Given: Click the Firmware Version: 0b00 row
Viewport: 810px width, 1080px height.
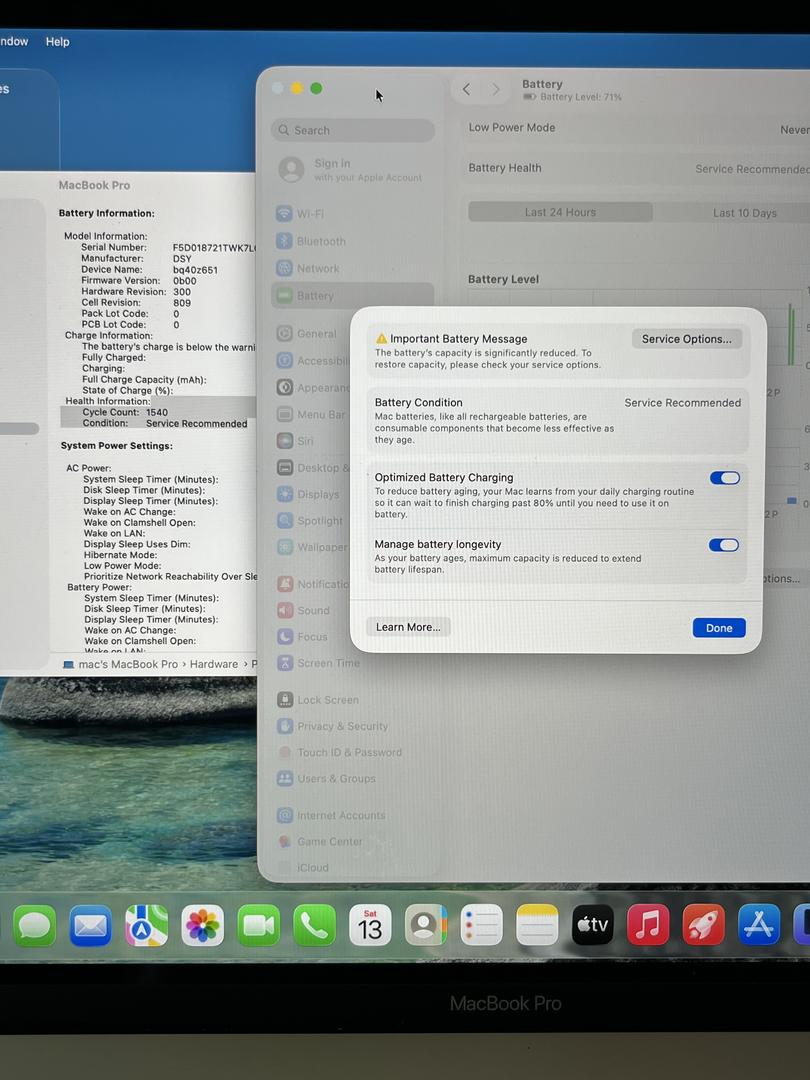Looking at the screenshot, I should coord(138,280).
